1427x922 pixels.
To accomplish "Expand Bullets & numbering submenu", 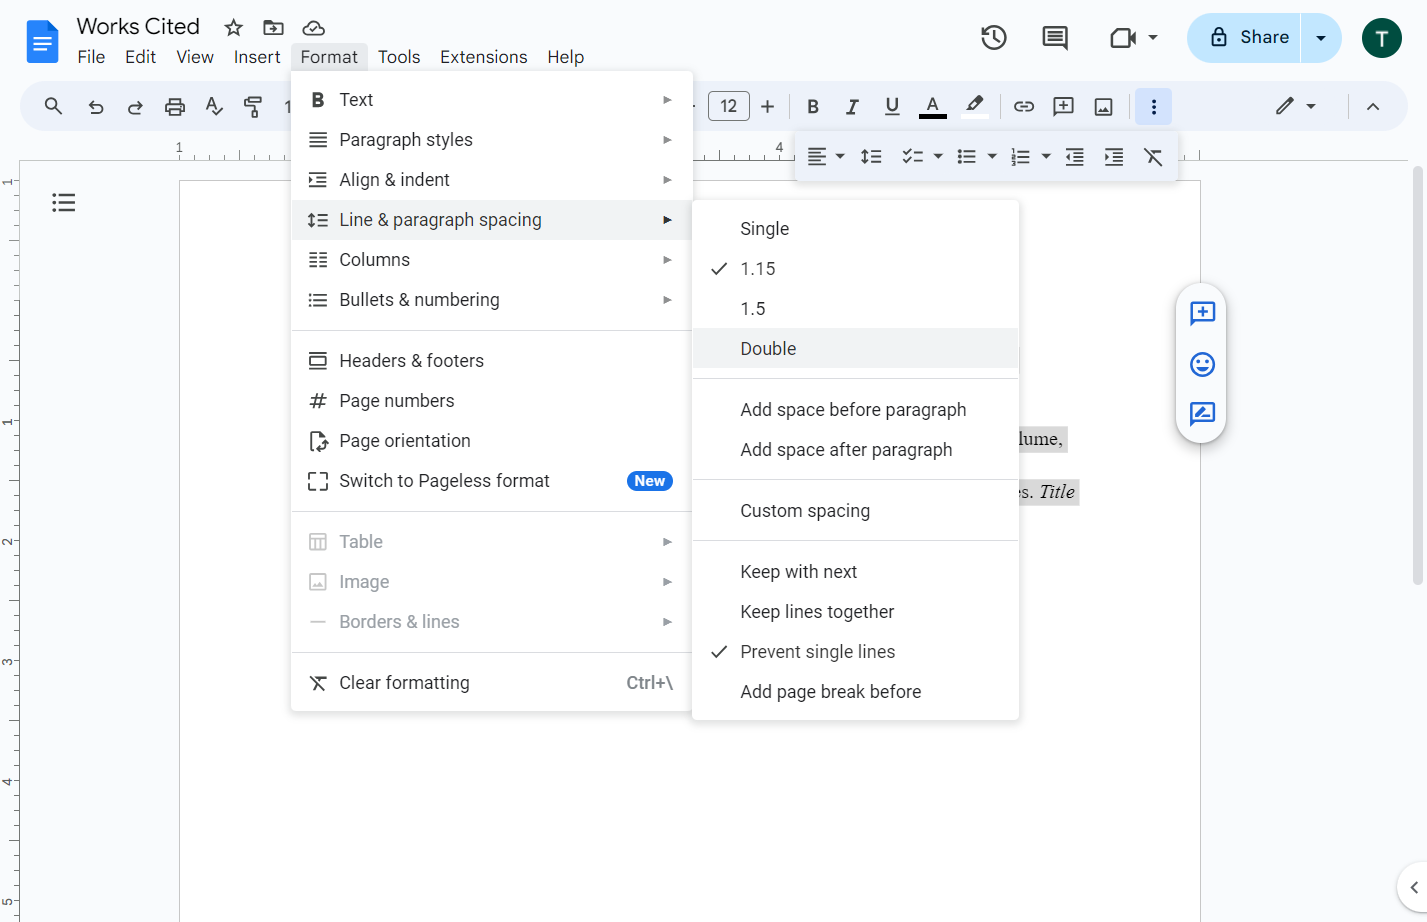I will tap(492, 299).
